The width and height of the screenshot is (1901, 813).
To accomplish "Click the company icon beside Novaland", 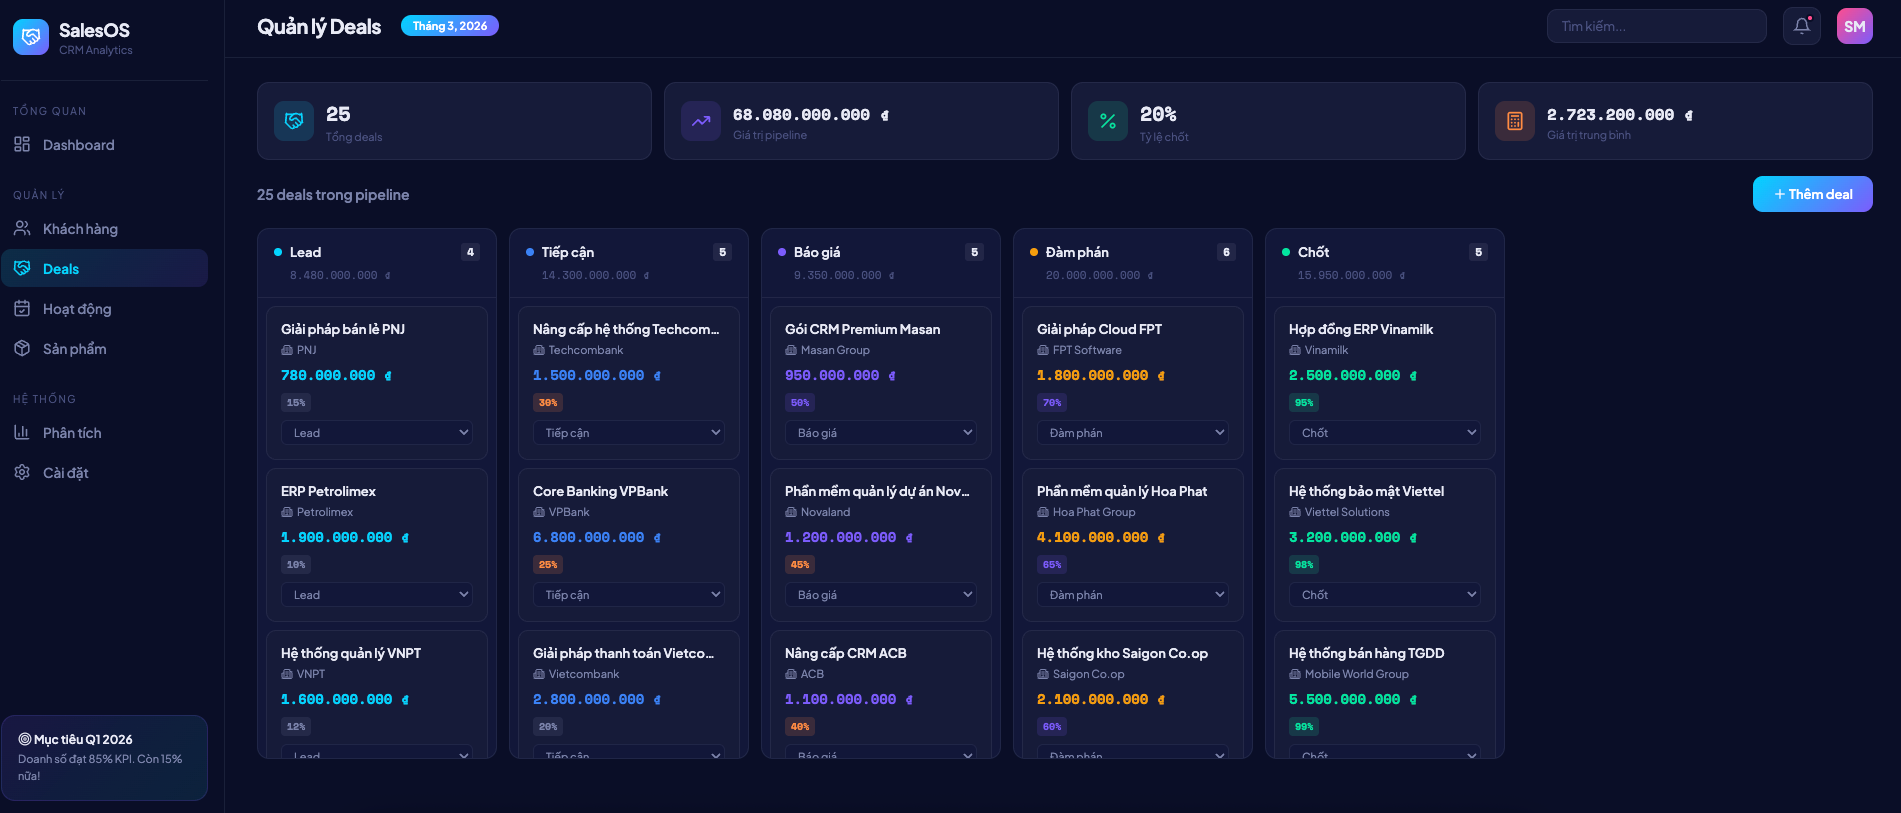I will pyautogui.click(x=791, y=513).
